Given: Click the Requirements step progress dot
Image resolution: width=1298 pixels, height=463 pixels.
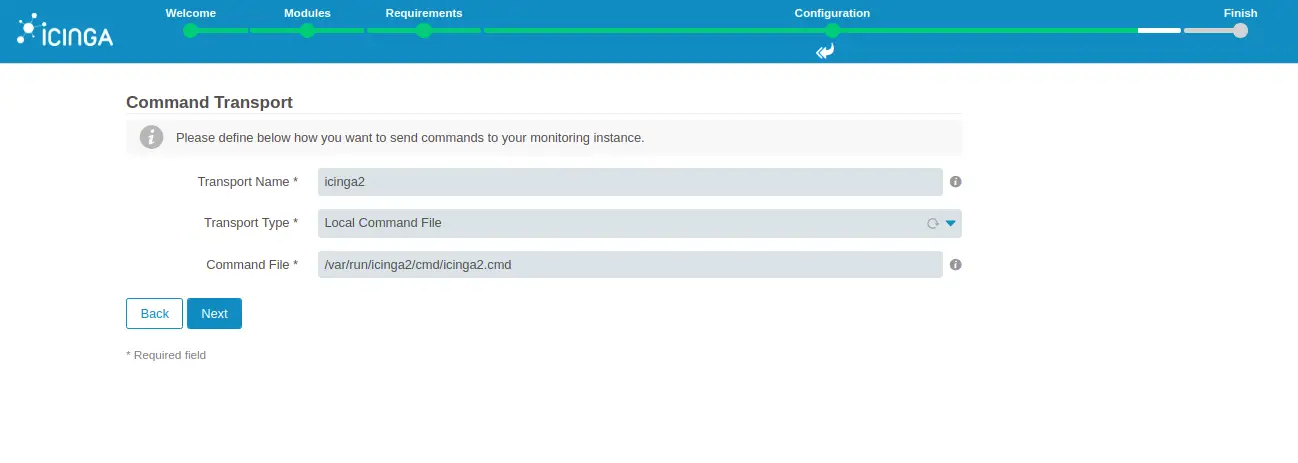Looking at the screenshot, I should pyautogui.click(x=424, y=30).
